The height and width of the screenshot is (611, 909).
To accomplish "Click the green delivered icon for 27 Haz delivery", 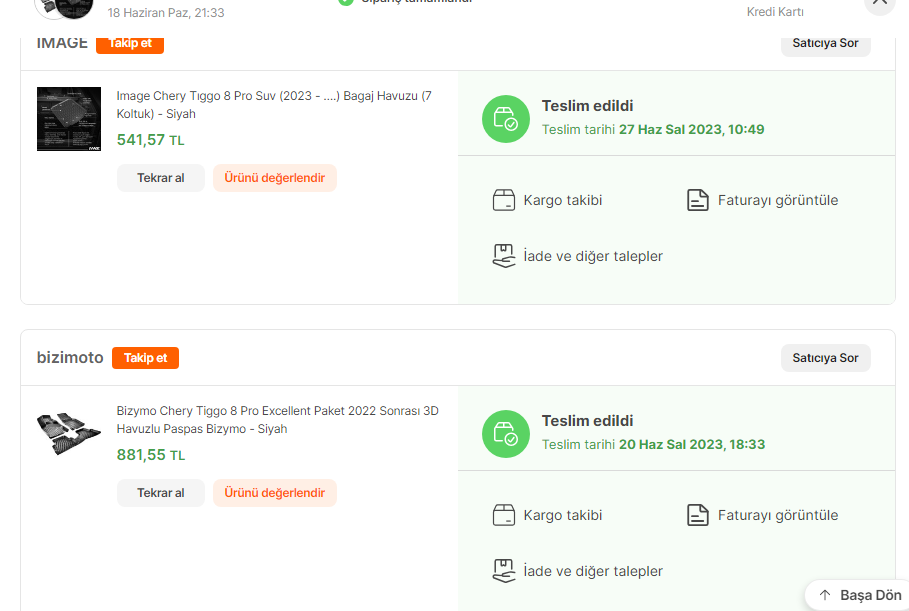I will click(x=506, y=119).
